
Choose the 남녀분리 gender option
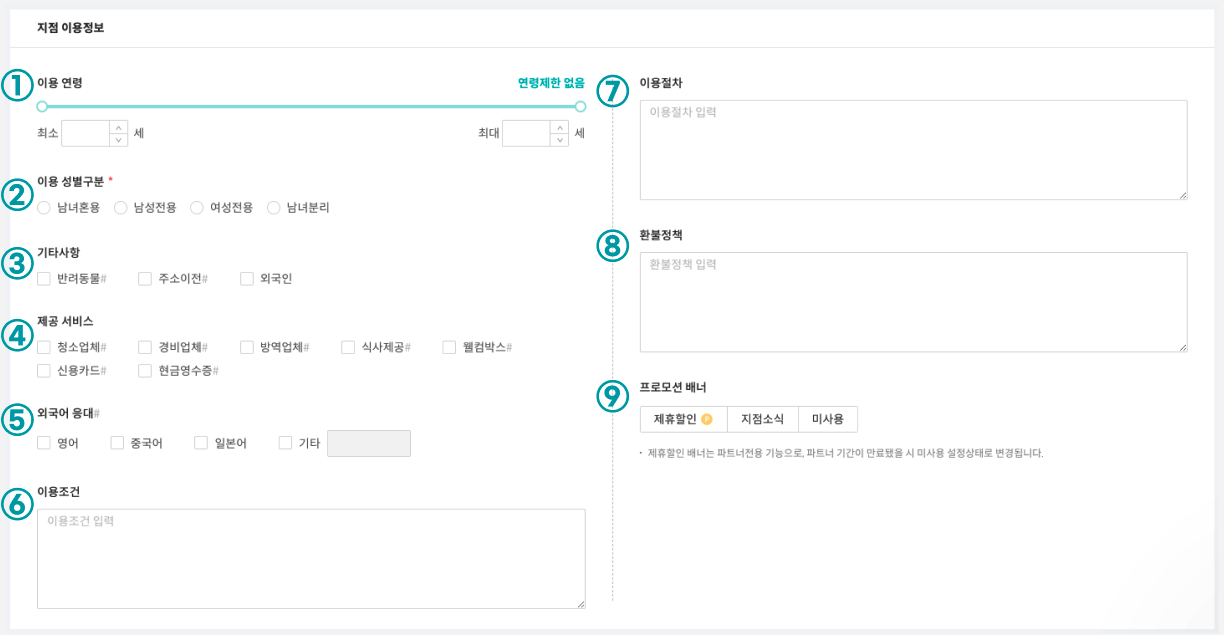click(x=273, y=208)
